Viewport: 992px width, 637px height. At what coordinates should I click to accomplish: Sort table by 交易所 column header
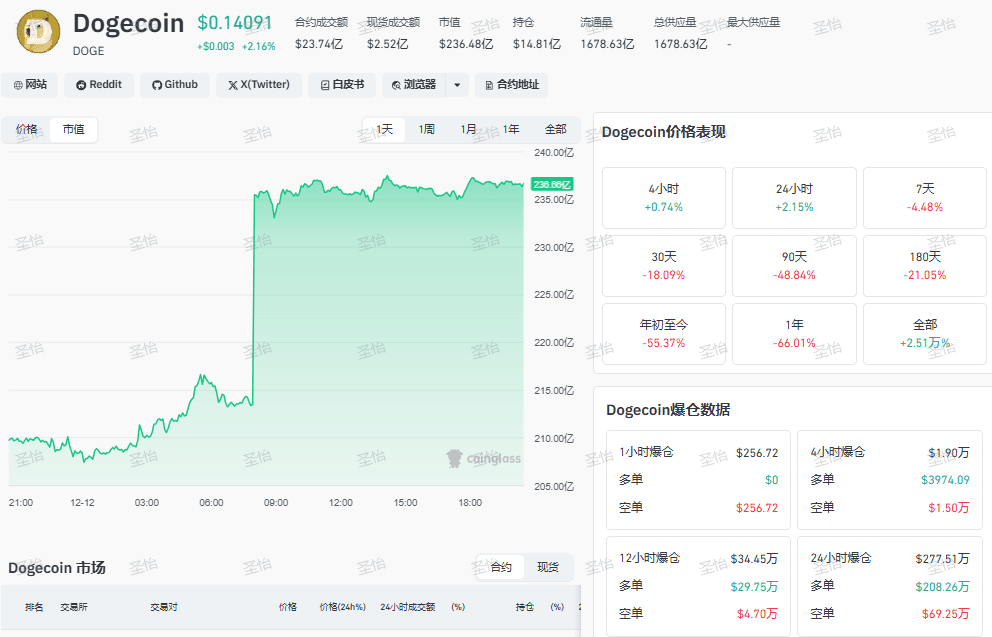[74, 607]
